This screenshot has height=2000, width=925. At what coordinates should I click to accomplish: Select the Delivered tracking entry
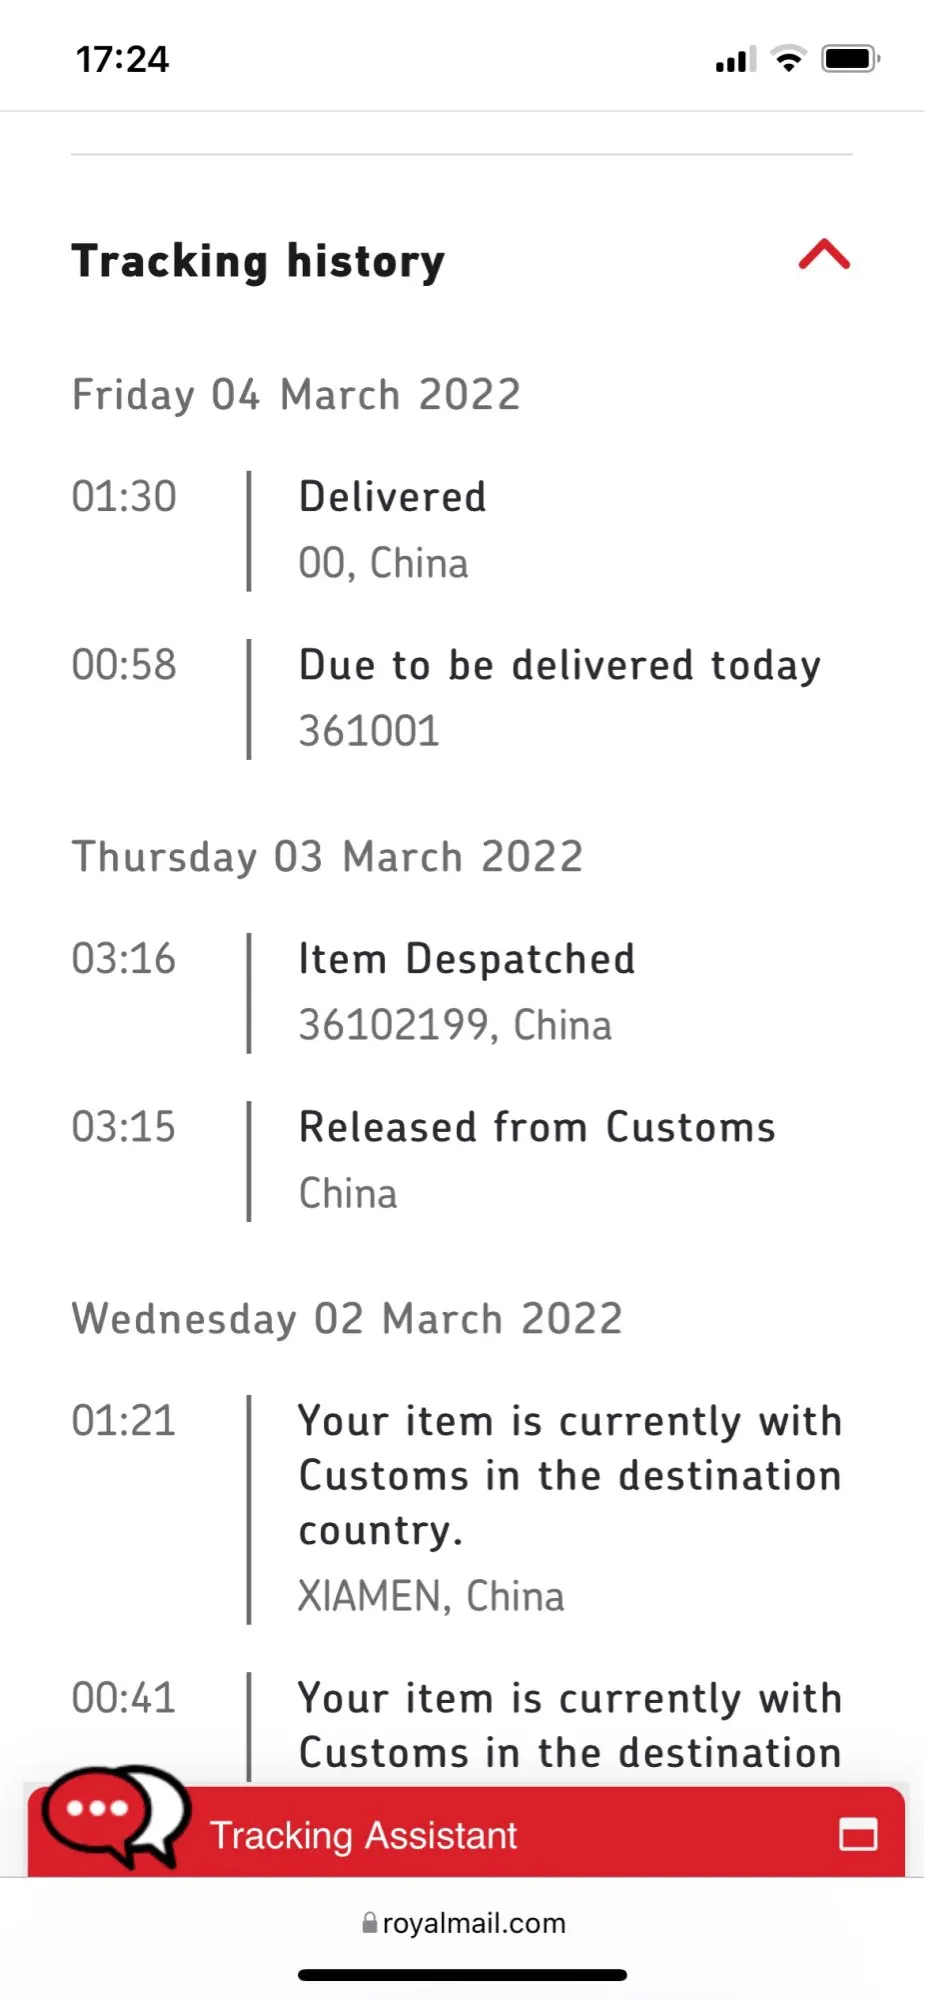point(392,497)
